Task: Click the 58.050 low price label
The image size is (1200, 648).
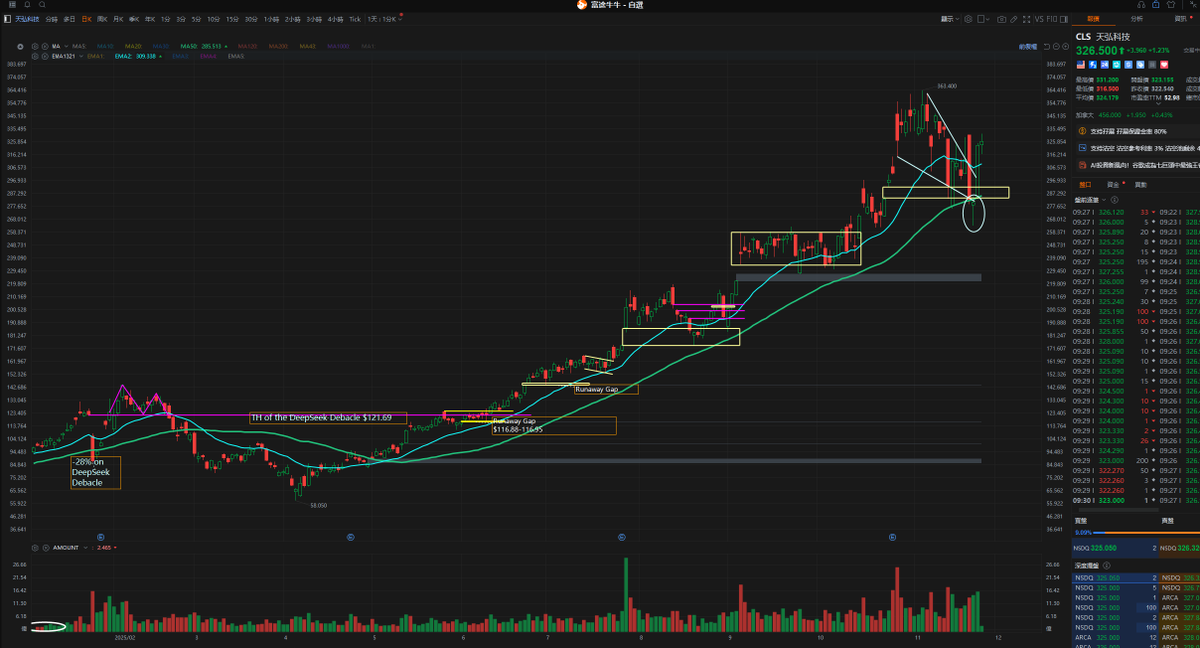Action: pos(317,505)
